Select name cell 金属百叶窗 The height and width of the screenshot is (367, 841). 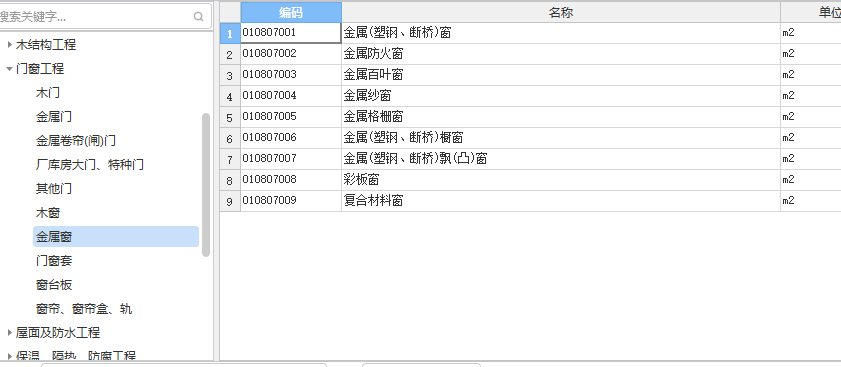point(561,75)
